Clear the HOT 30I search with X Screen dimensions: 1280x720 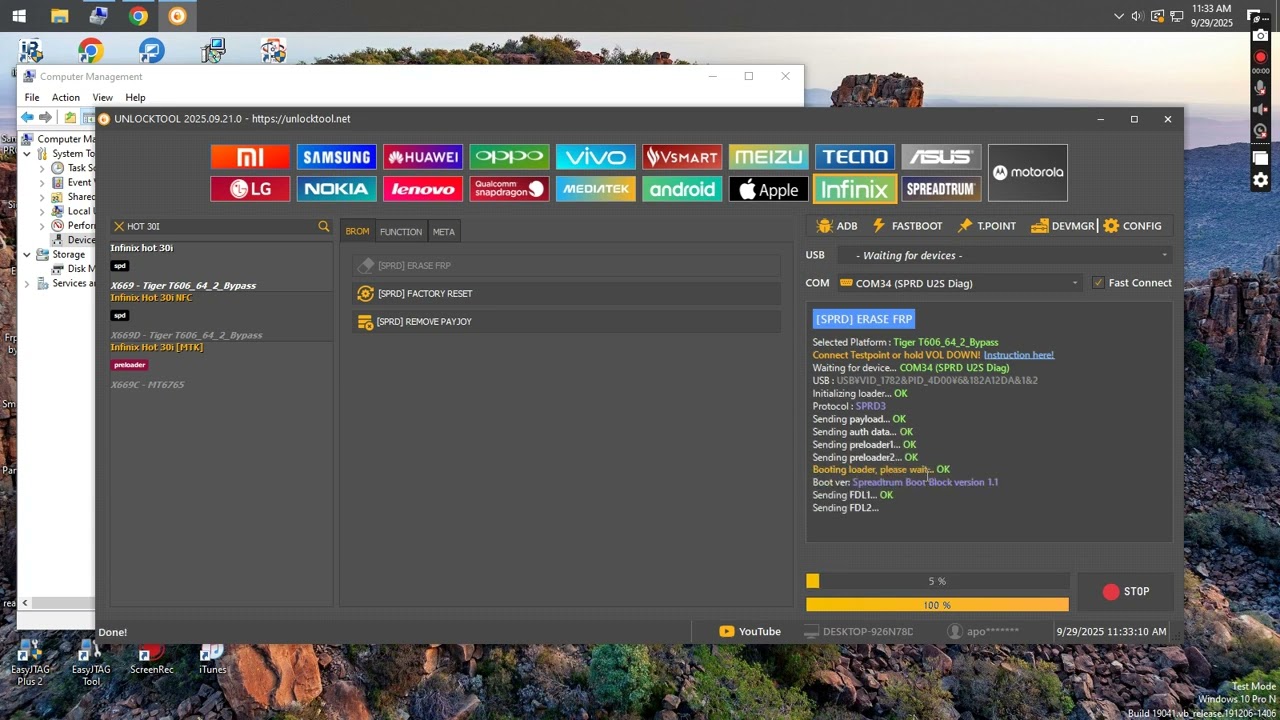[x=118, y=227]
